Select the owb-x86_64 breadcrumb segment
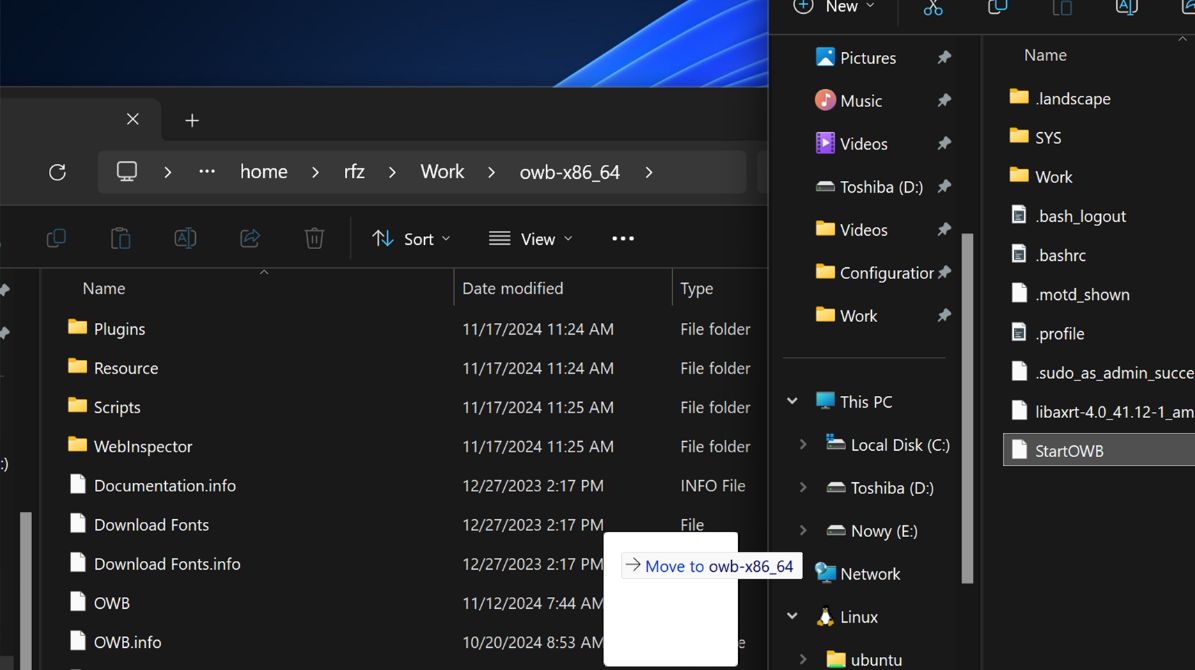1195x670 pixels. (569, 172)
